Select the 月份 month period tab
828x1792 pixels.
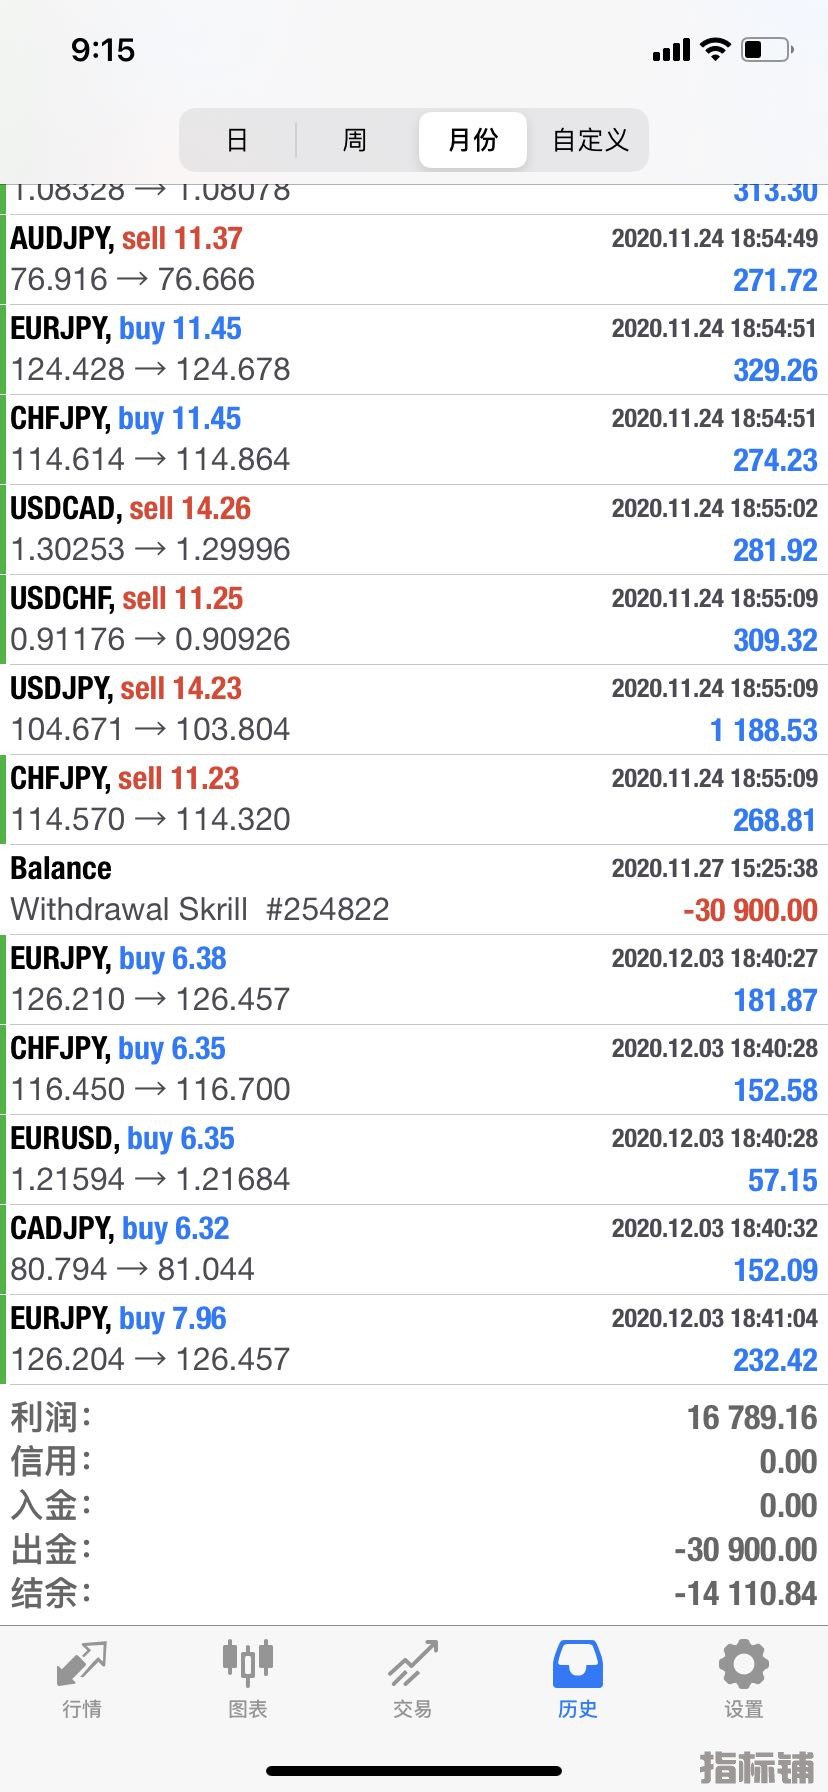(473, 140)
